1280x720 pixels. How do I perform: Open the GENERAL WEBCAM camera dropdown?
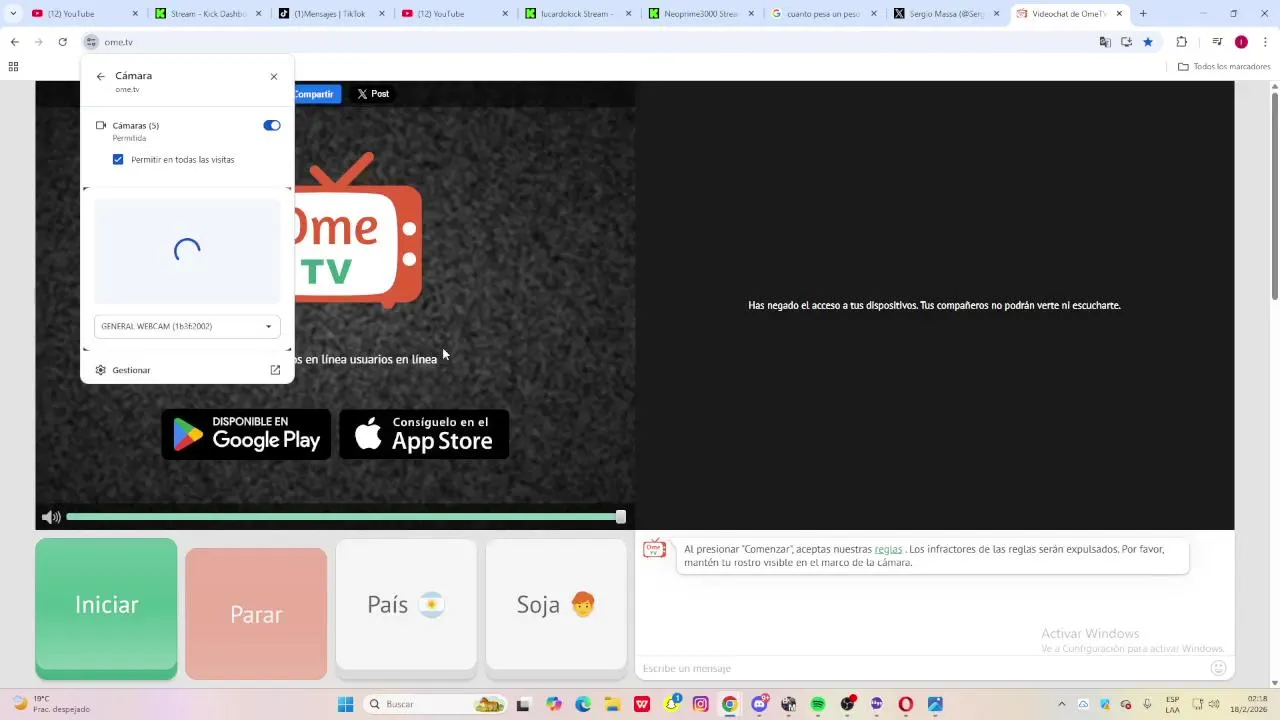click(x=187, y=326)
